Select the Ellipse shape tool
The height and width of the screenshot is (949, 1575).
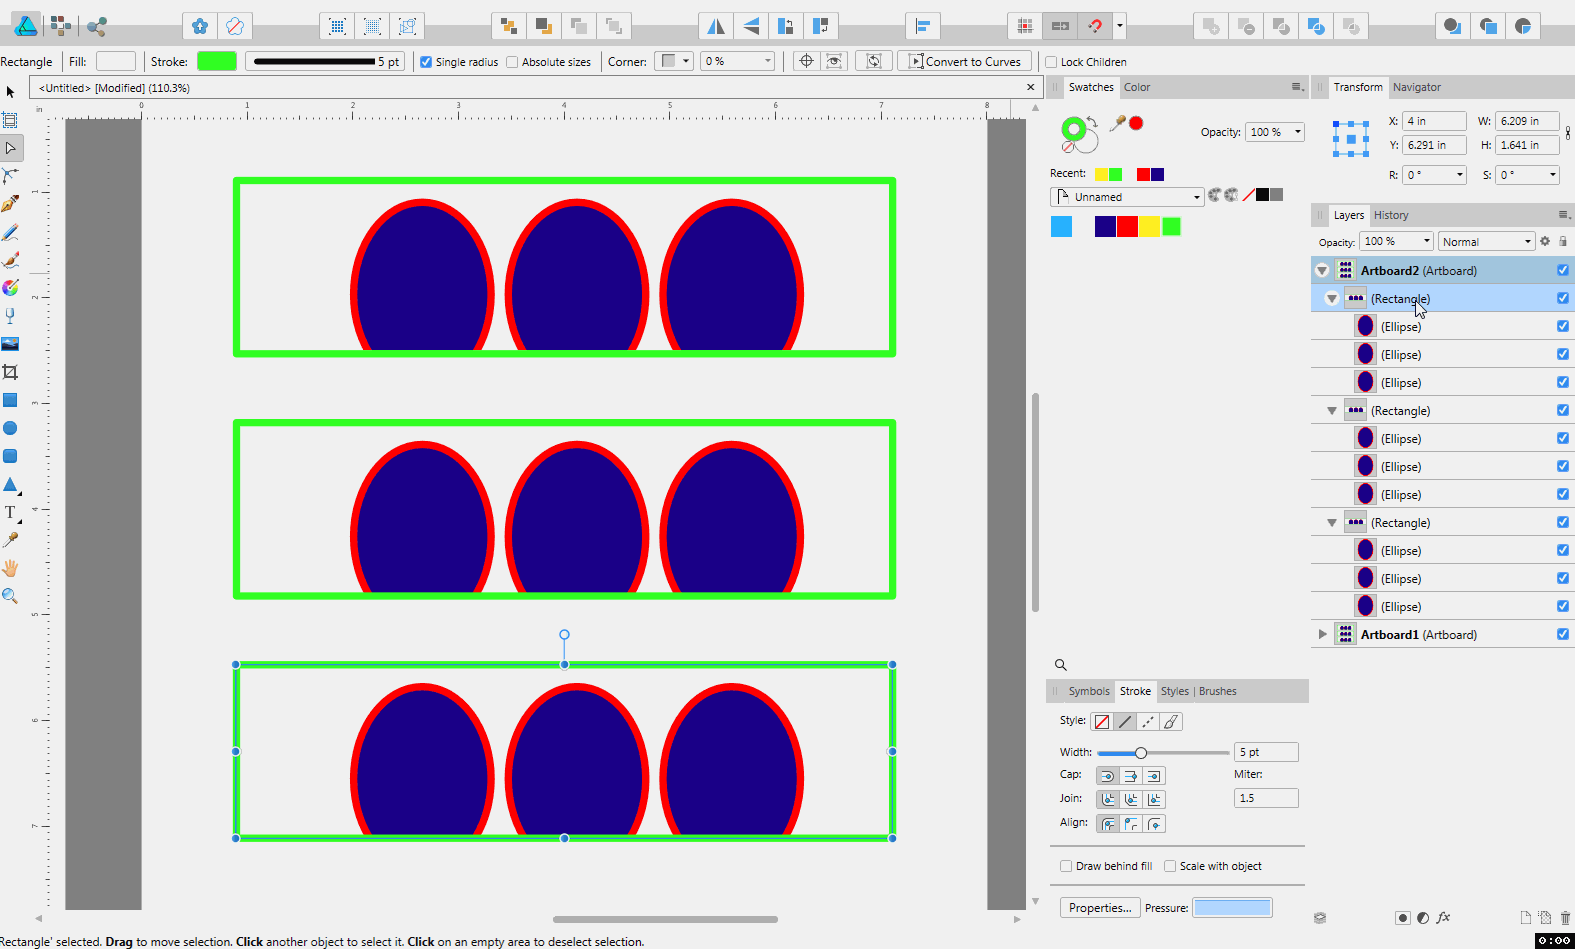[x=10, y=428]
